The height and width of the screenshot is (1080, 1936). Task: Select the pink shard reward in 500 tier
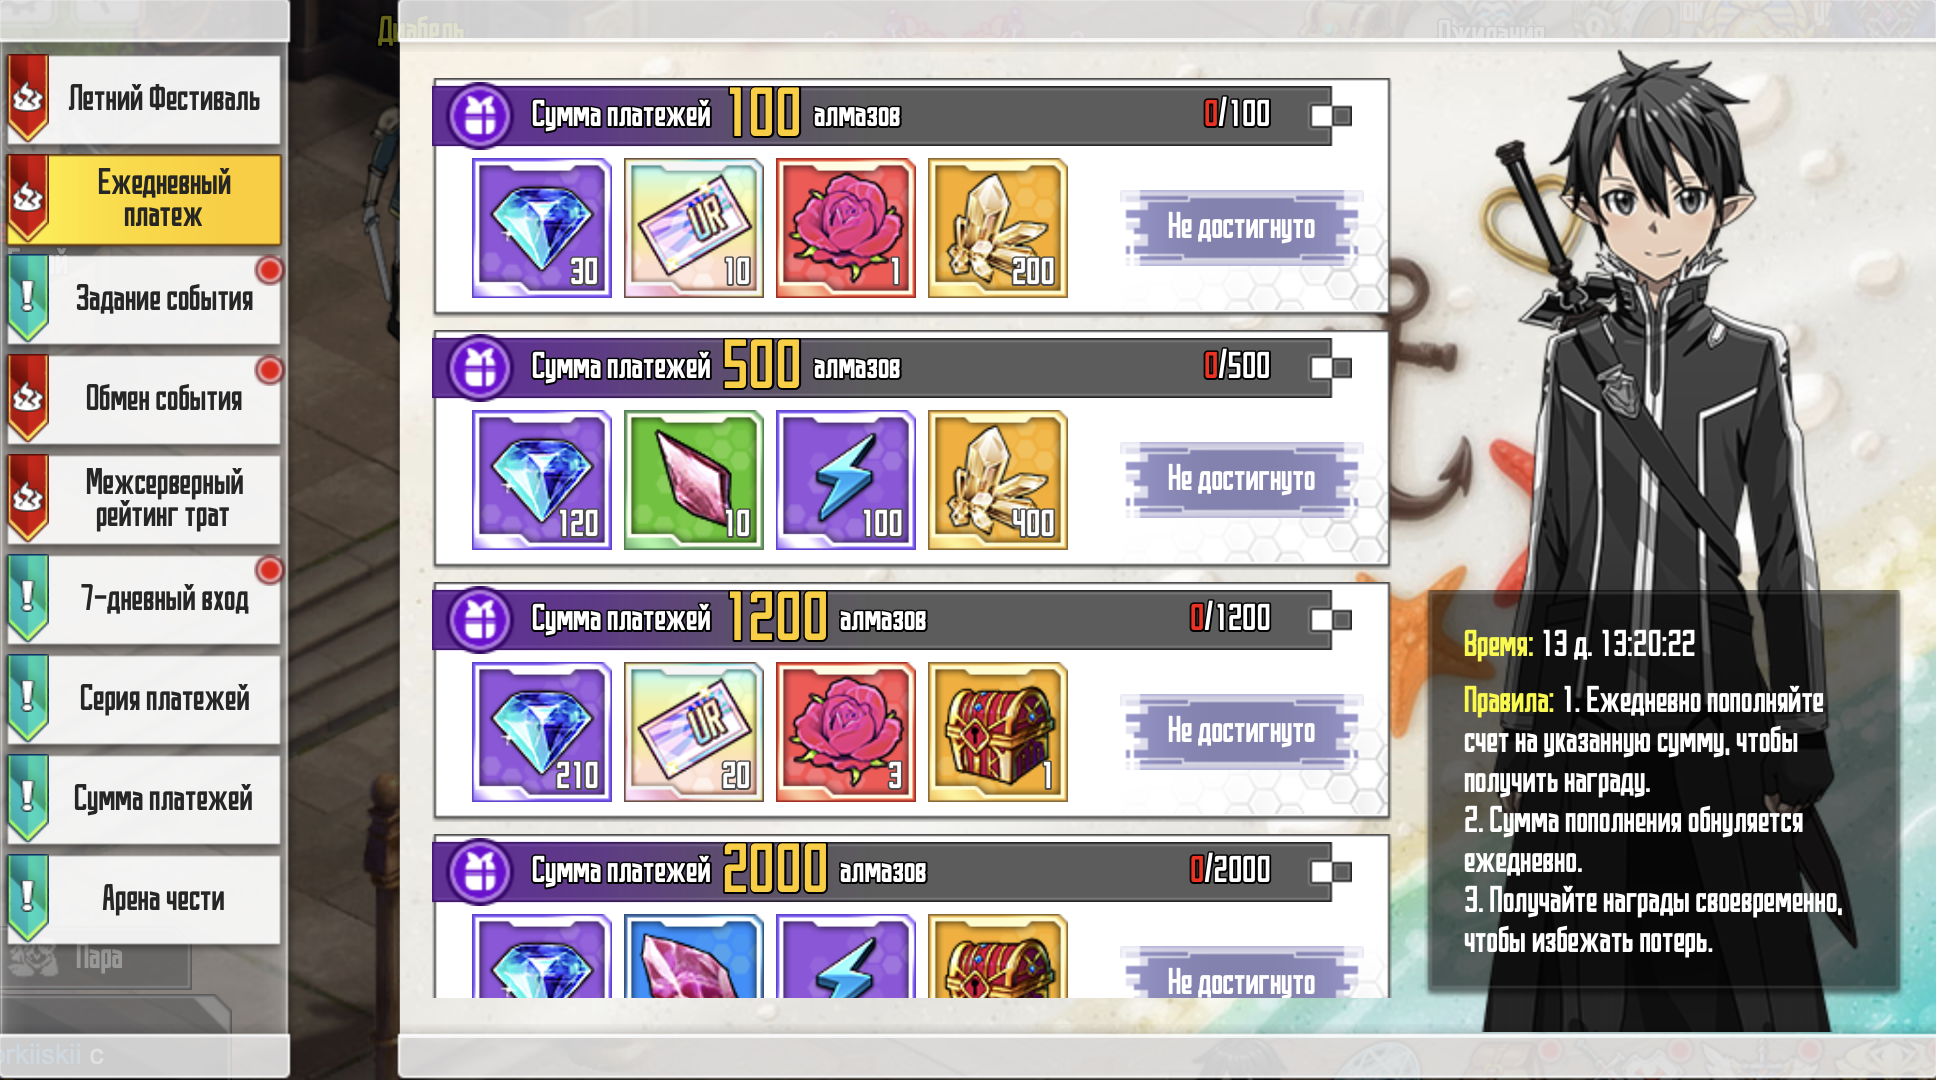[x=693, y=480]
